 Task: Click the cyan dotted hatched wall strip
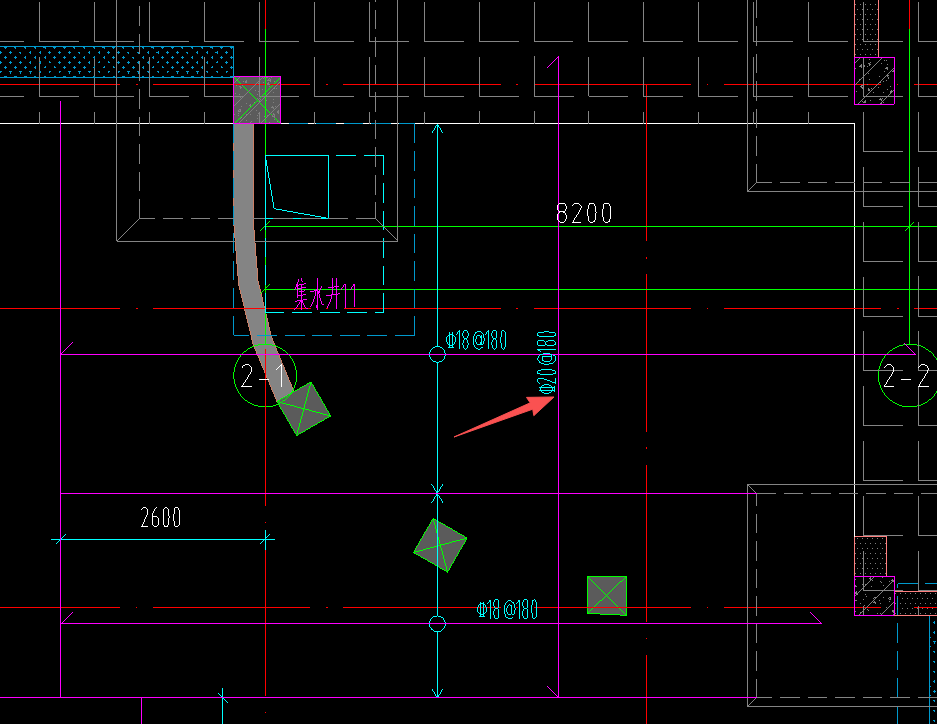[x=117, y=62]
